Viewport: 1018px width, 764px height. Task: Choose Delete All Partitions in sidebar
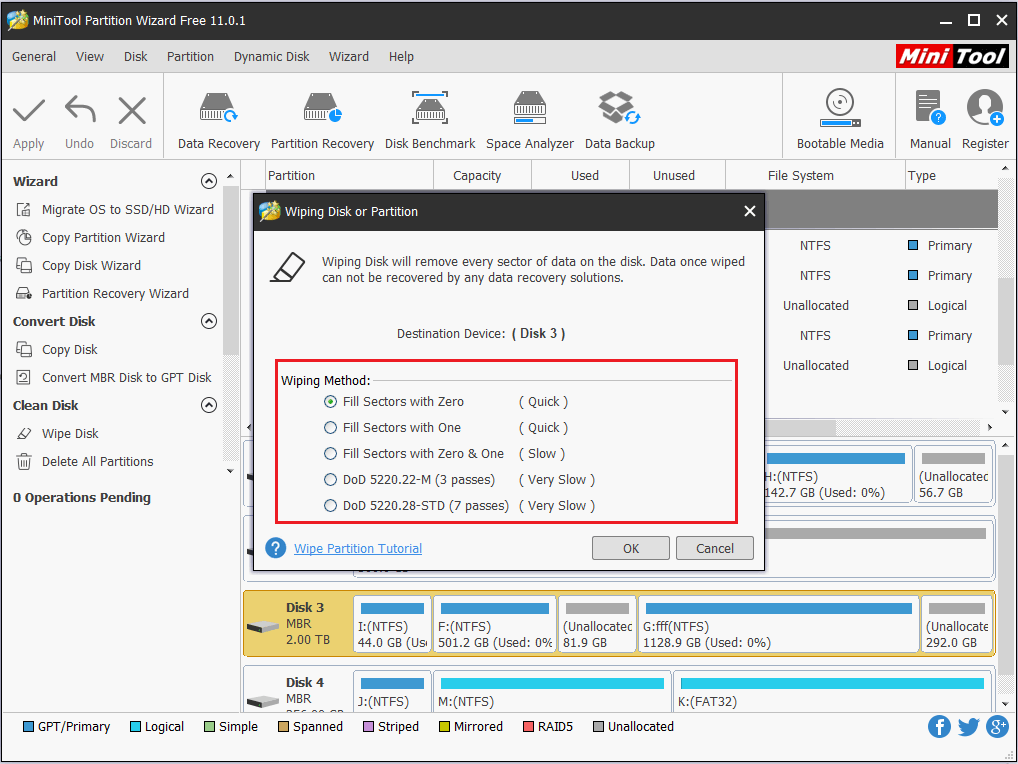point(84,462)
